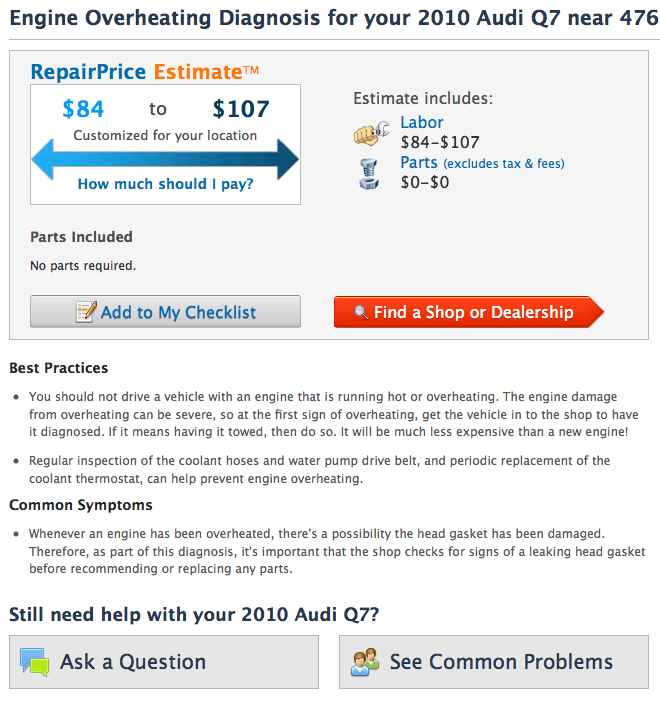Click the $84 low price value
The image size is (660, 701).
click(x=83, y=109)
